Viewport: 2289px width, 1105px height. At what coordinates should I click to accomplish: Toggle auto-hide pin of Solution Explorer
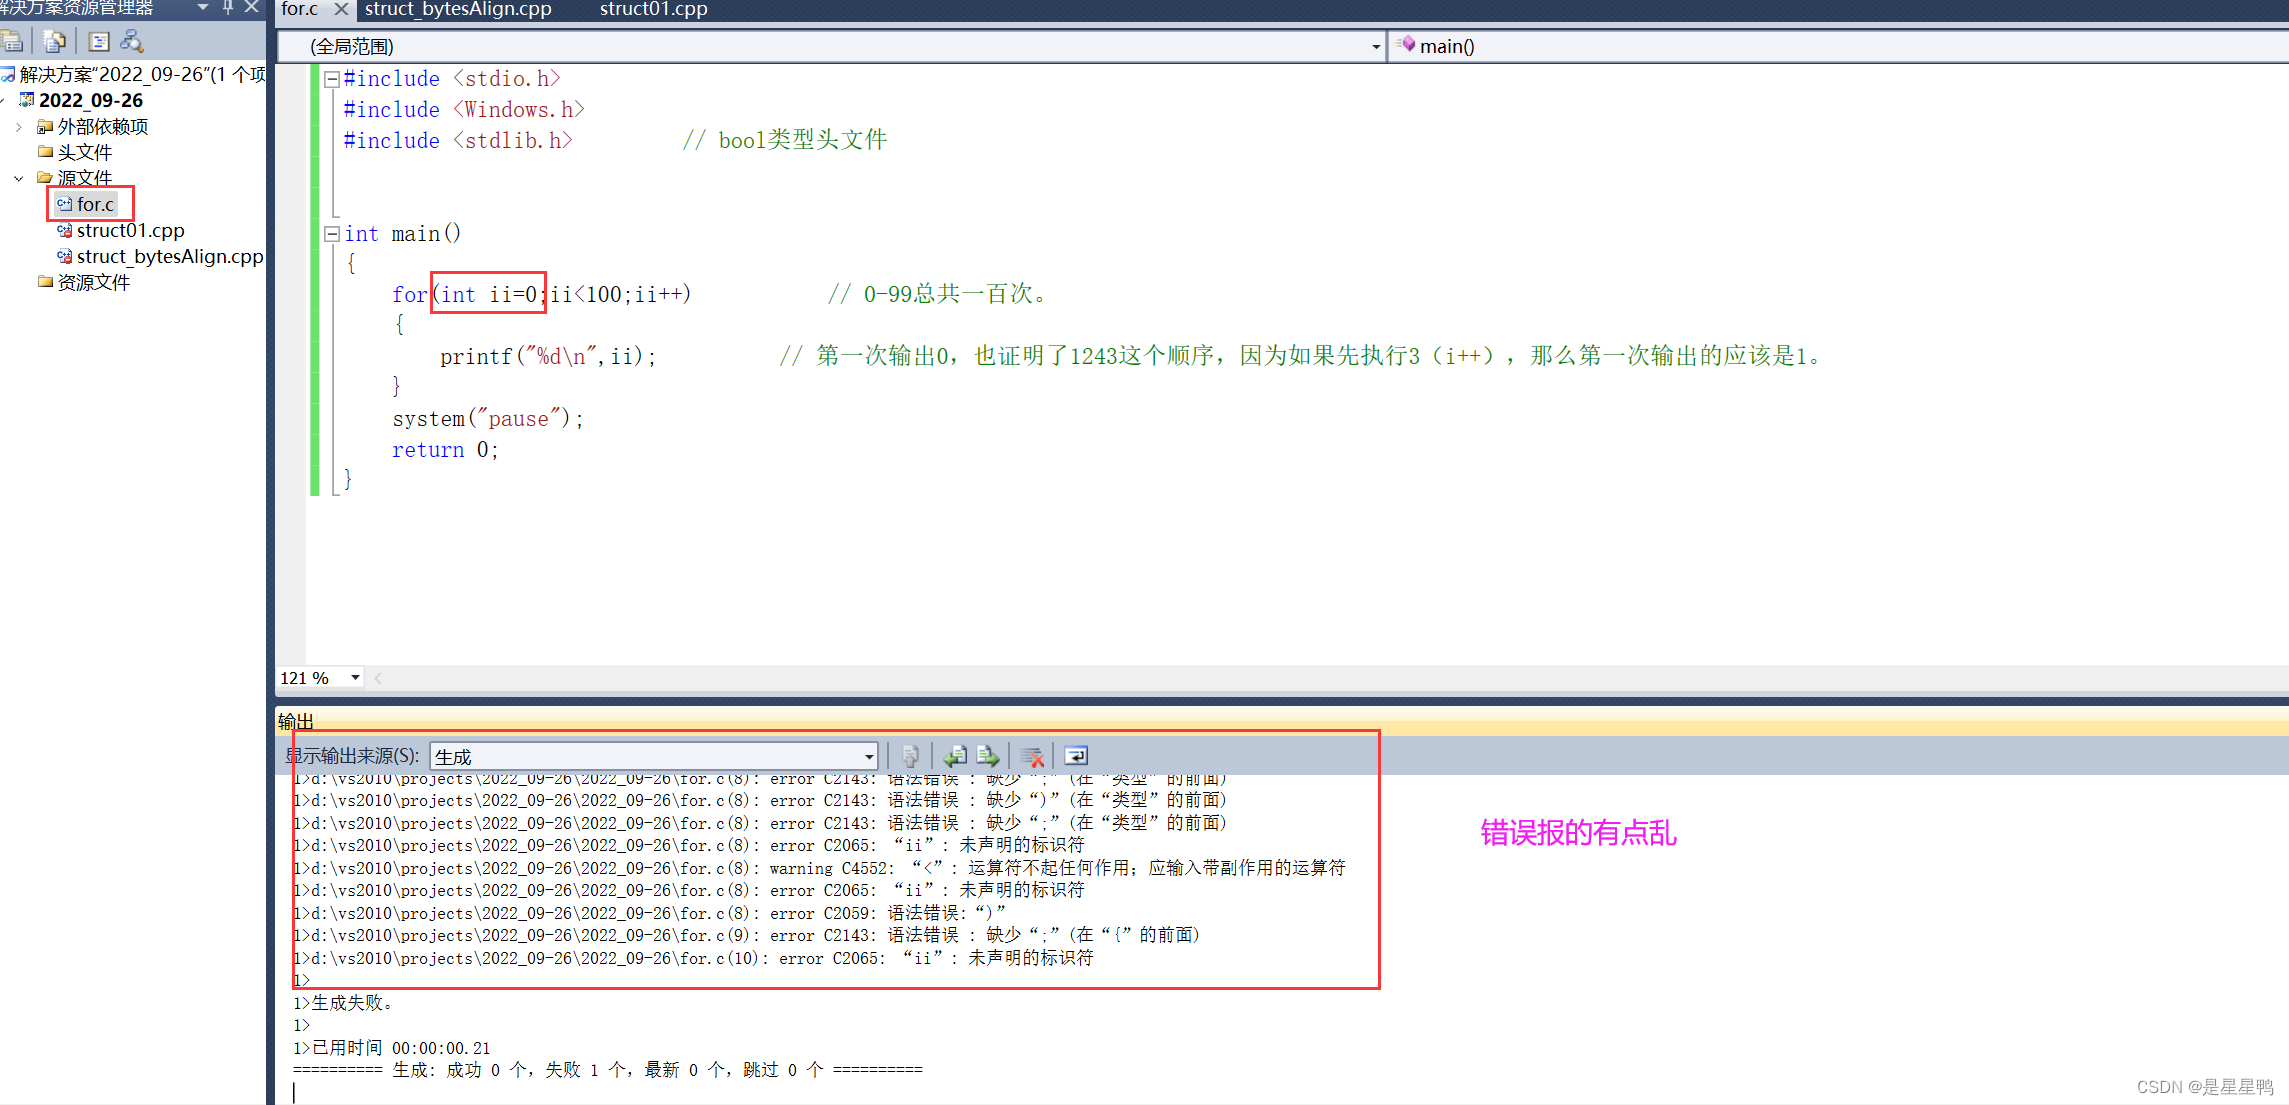(228, 7)
